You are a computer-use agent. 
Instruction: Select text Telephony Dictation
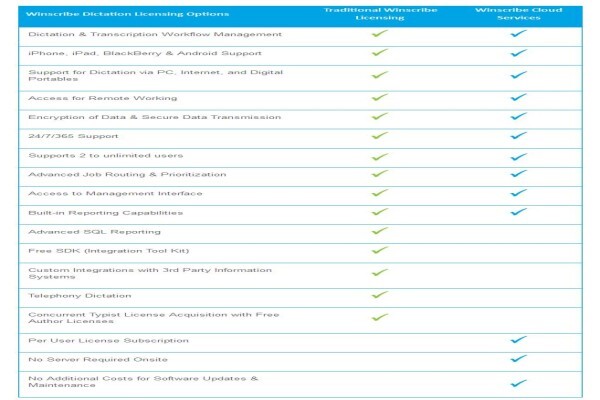tap(80, 296)
